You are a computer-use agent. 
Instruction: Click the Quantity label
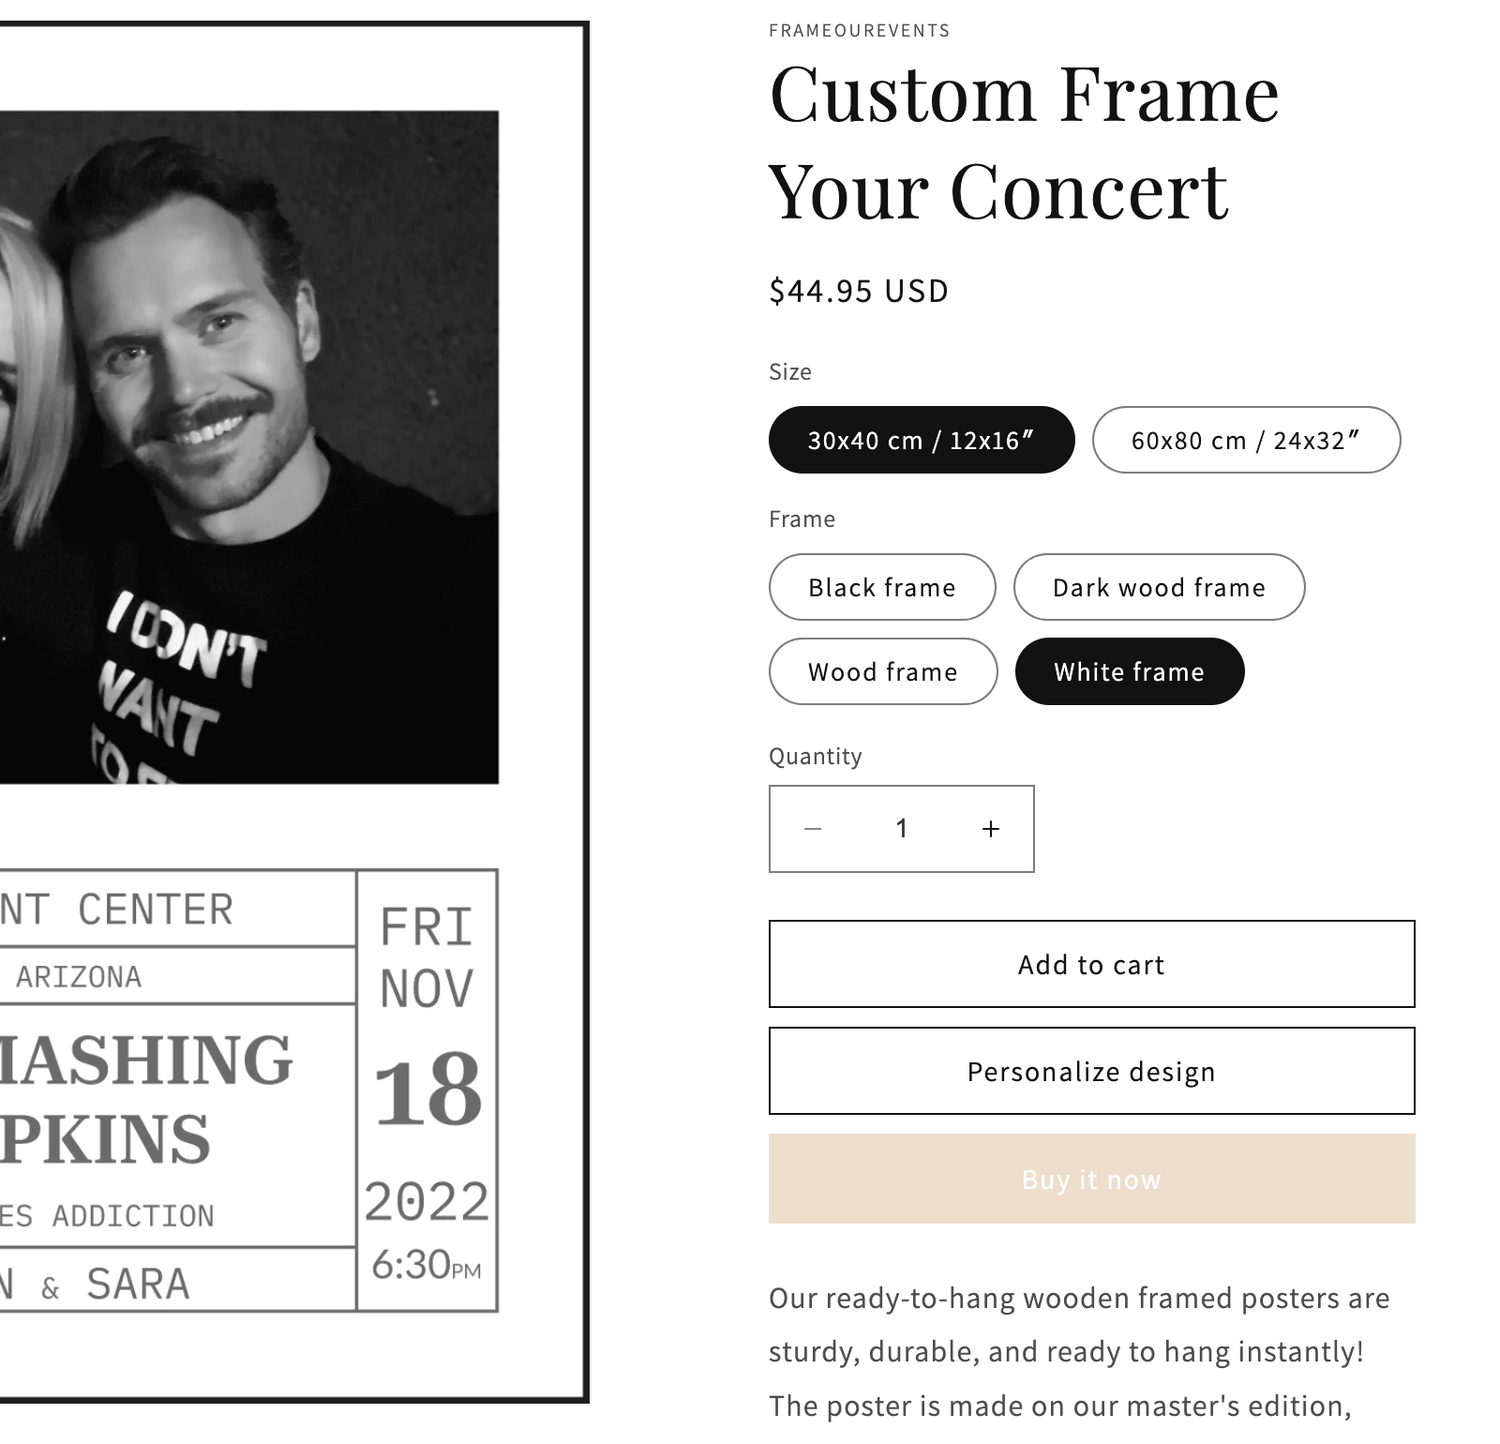(815, 756)
